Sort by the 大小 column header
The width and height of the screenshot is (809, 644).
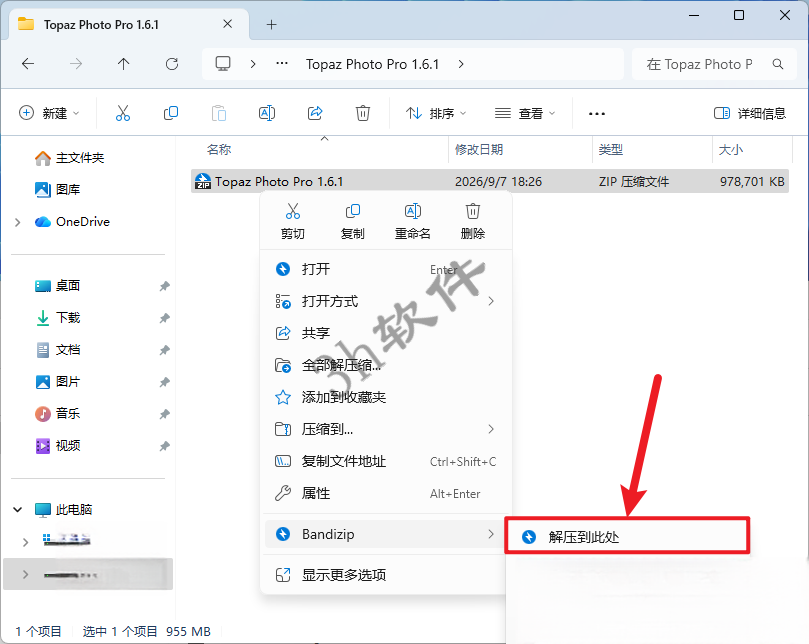click(731, 150)
